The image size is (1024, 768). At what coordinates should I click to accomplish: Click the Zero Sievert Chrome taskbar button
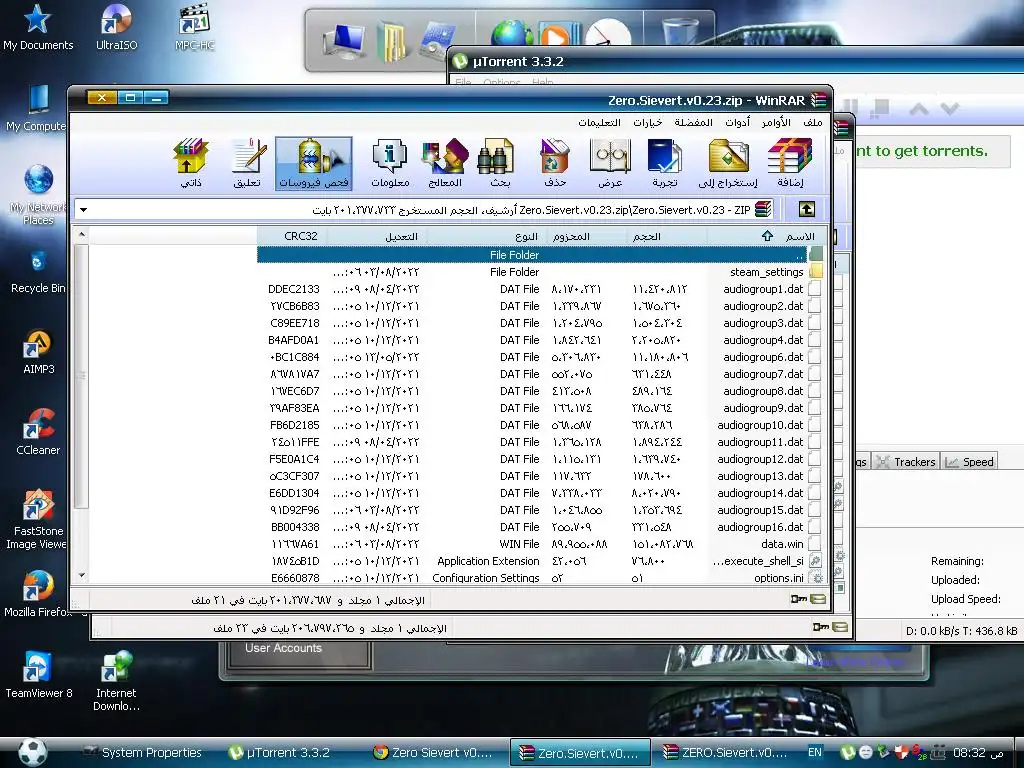[432, 752]
